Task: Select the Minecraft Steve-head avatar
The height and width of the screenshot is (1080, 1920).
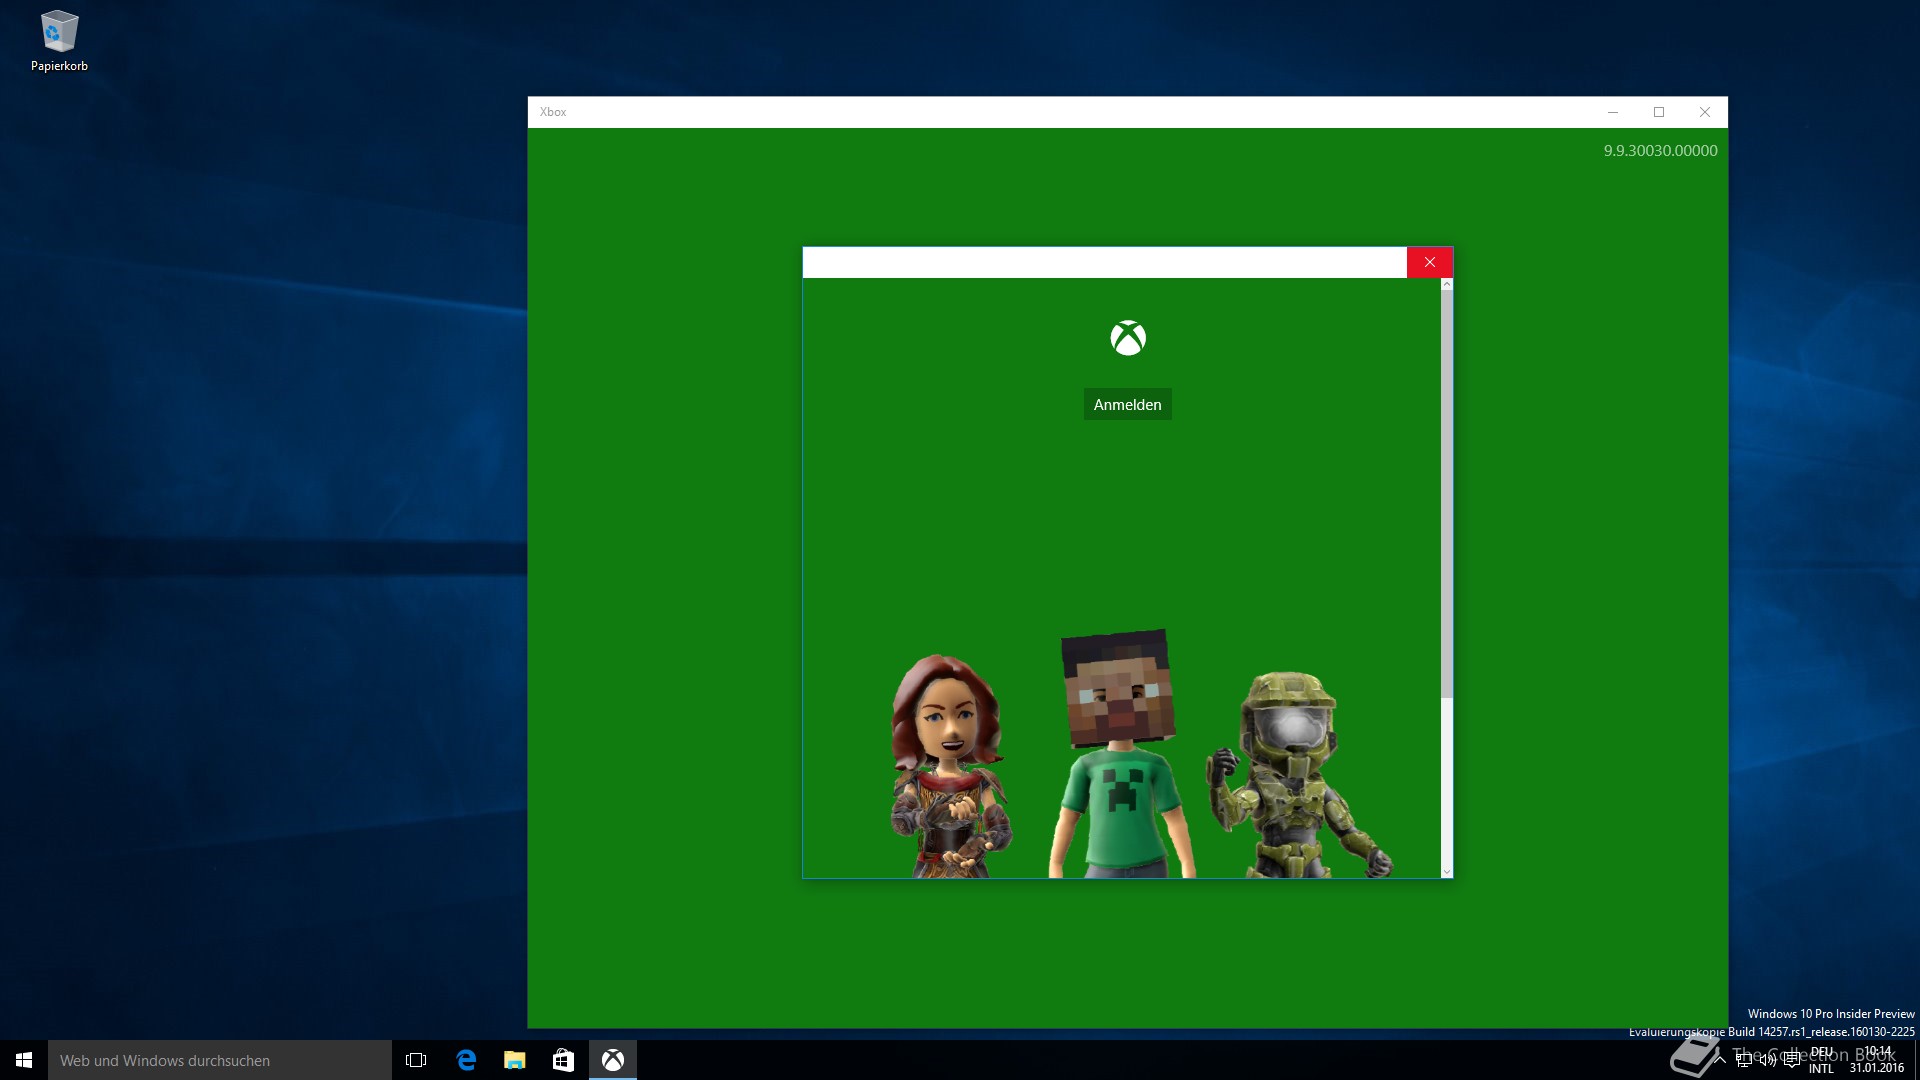Action: tap(1121, 754)
